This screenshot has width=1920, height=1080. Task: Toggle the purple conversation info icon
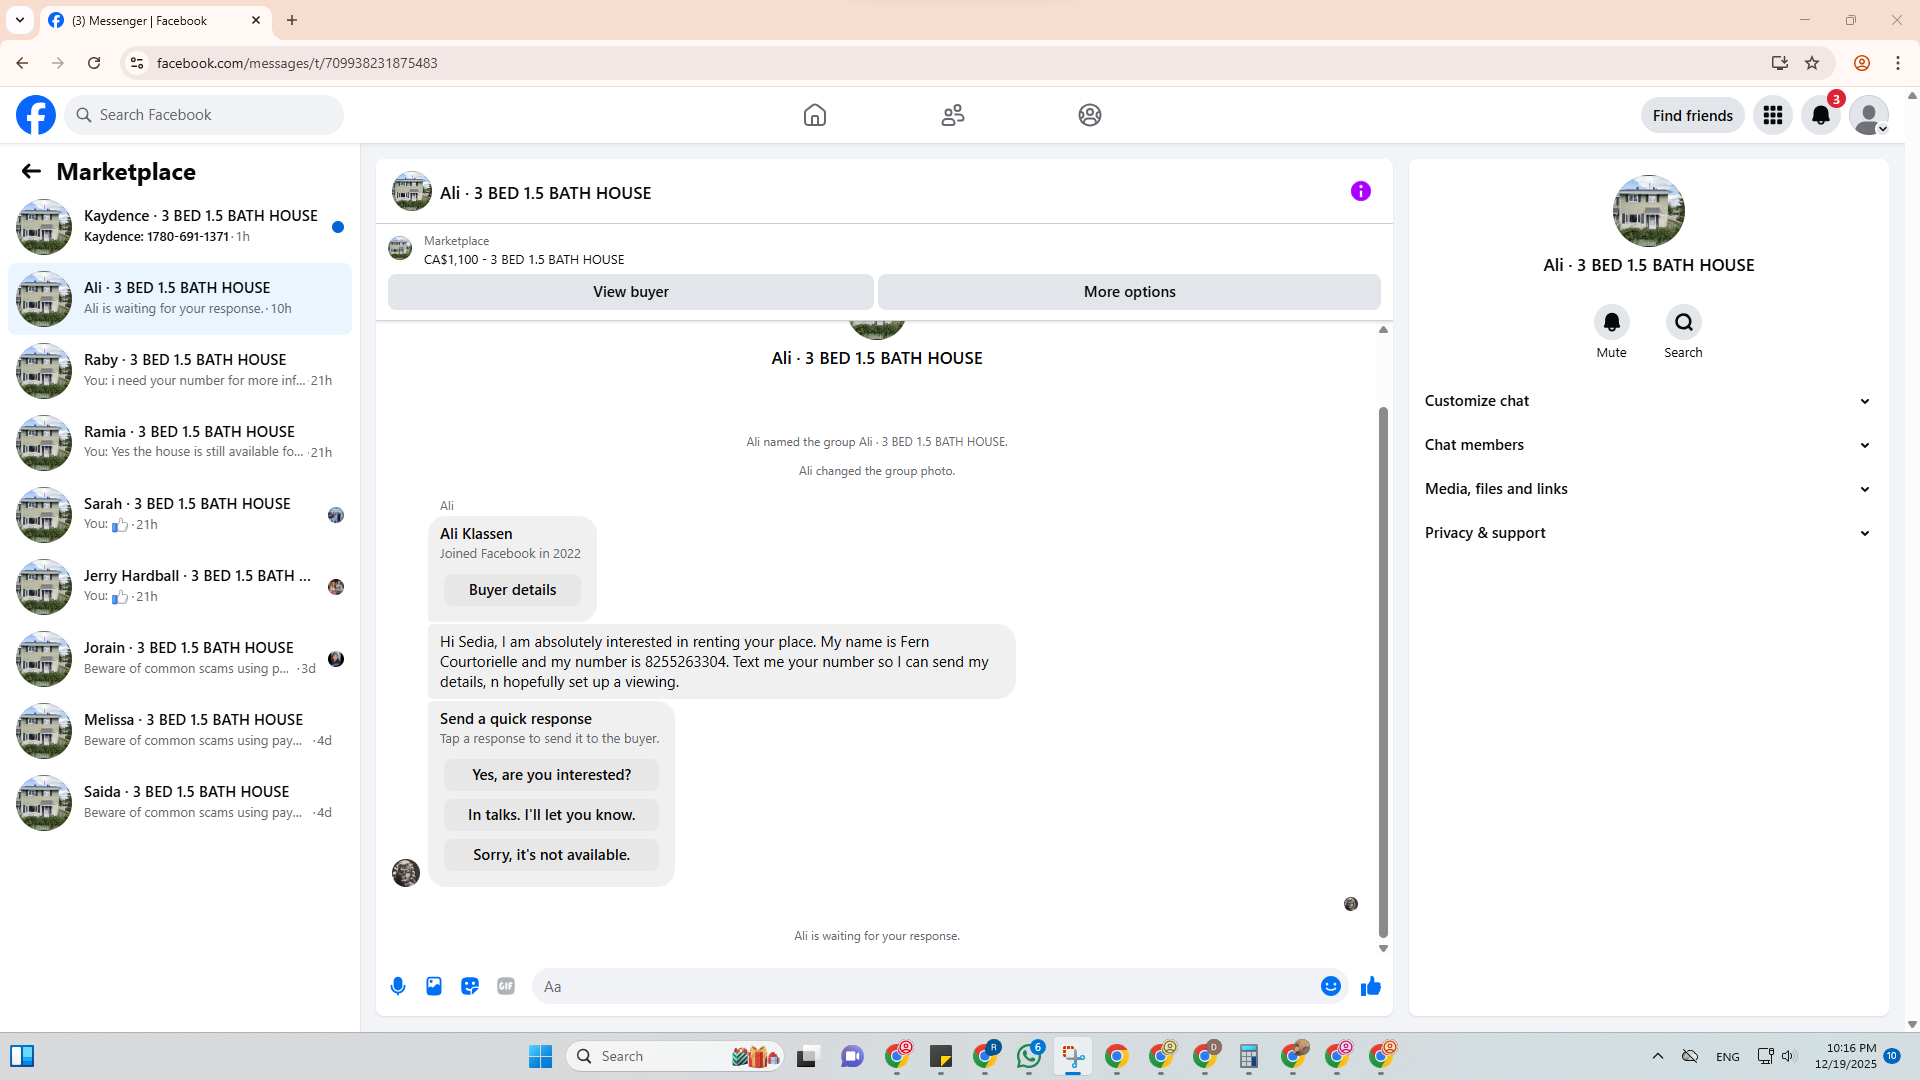coord(1360,191)
